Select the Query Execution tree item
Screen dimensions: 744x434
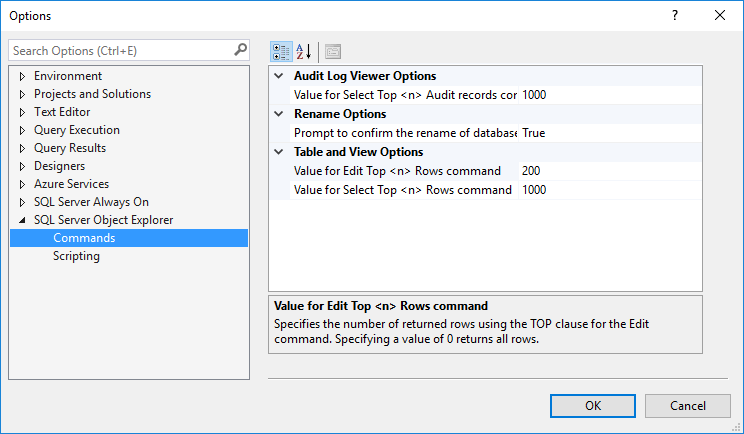coord(77,130)
